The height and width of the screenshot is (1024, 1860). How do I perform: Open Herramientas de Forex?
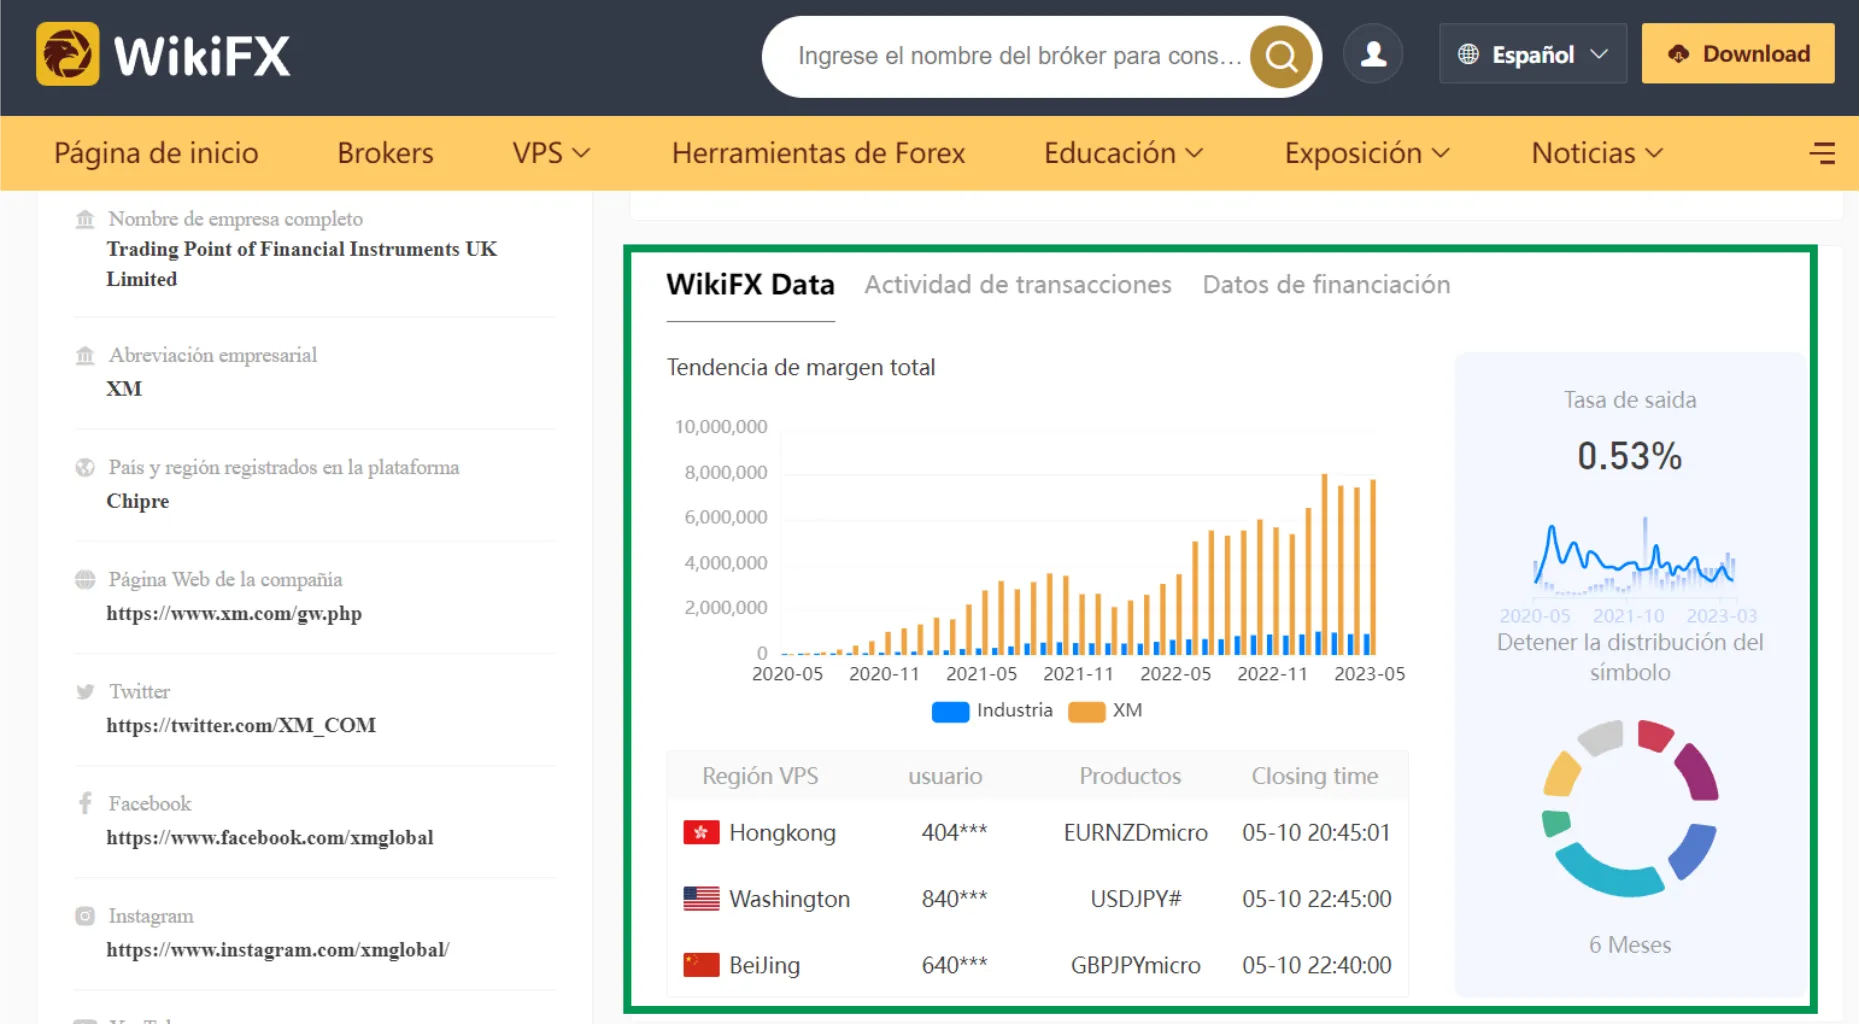tap(818, 153)
